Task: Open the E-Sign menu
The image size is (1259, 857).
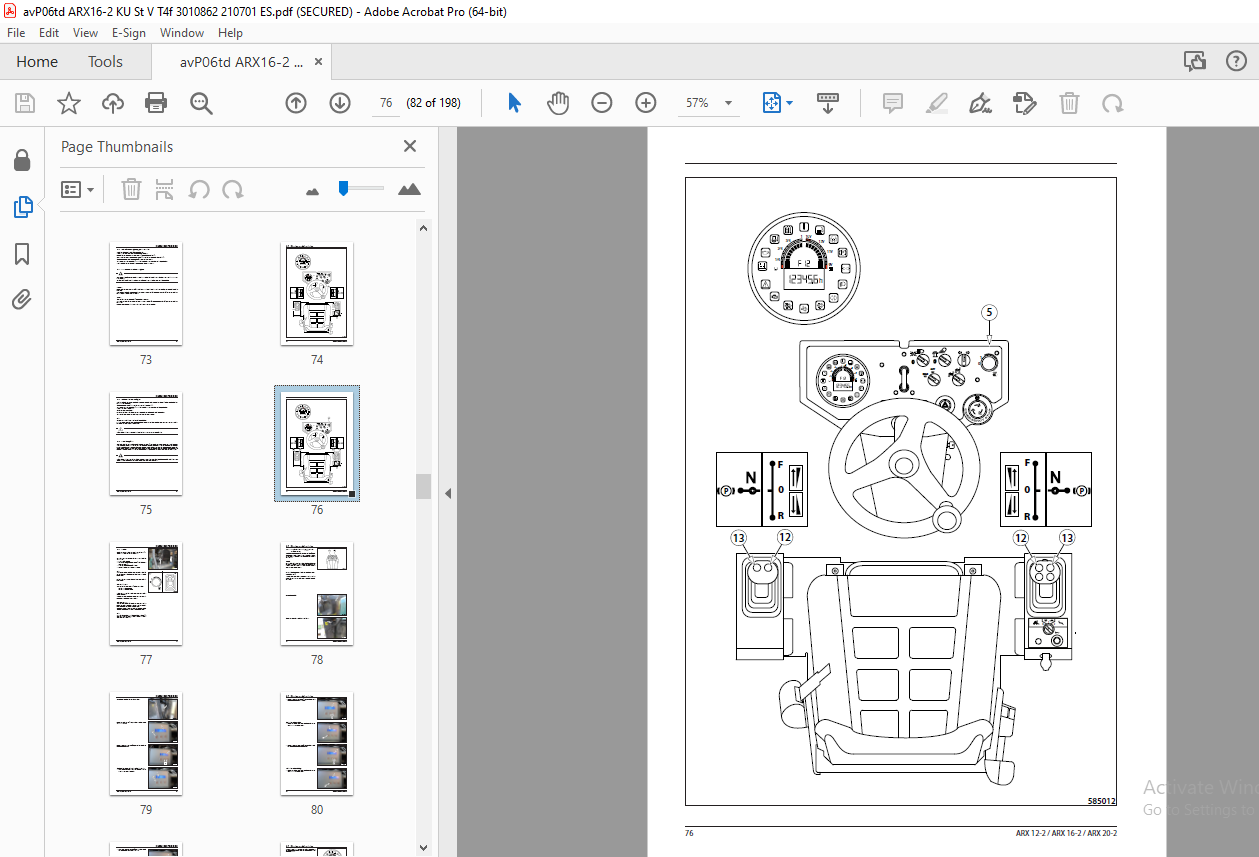Action: [129, 33]
